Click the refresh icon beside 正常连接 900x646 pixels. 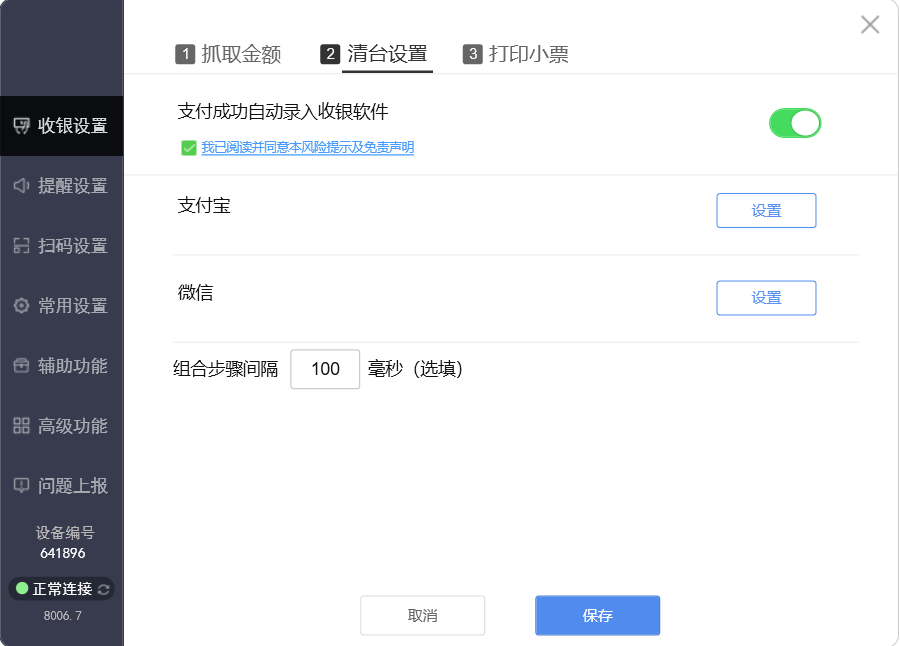point(104,589)
